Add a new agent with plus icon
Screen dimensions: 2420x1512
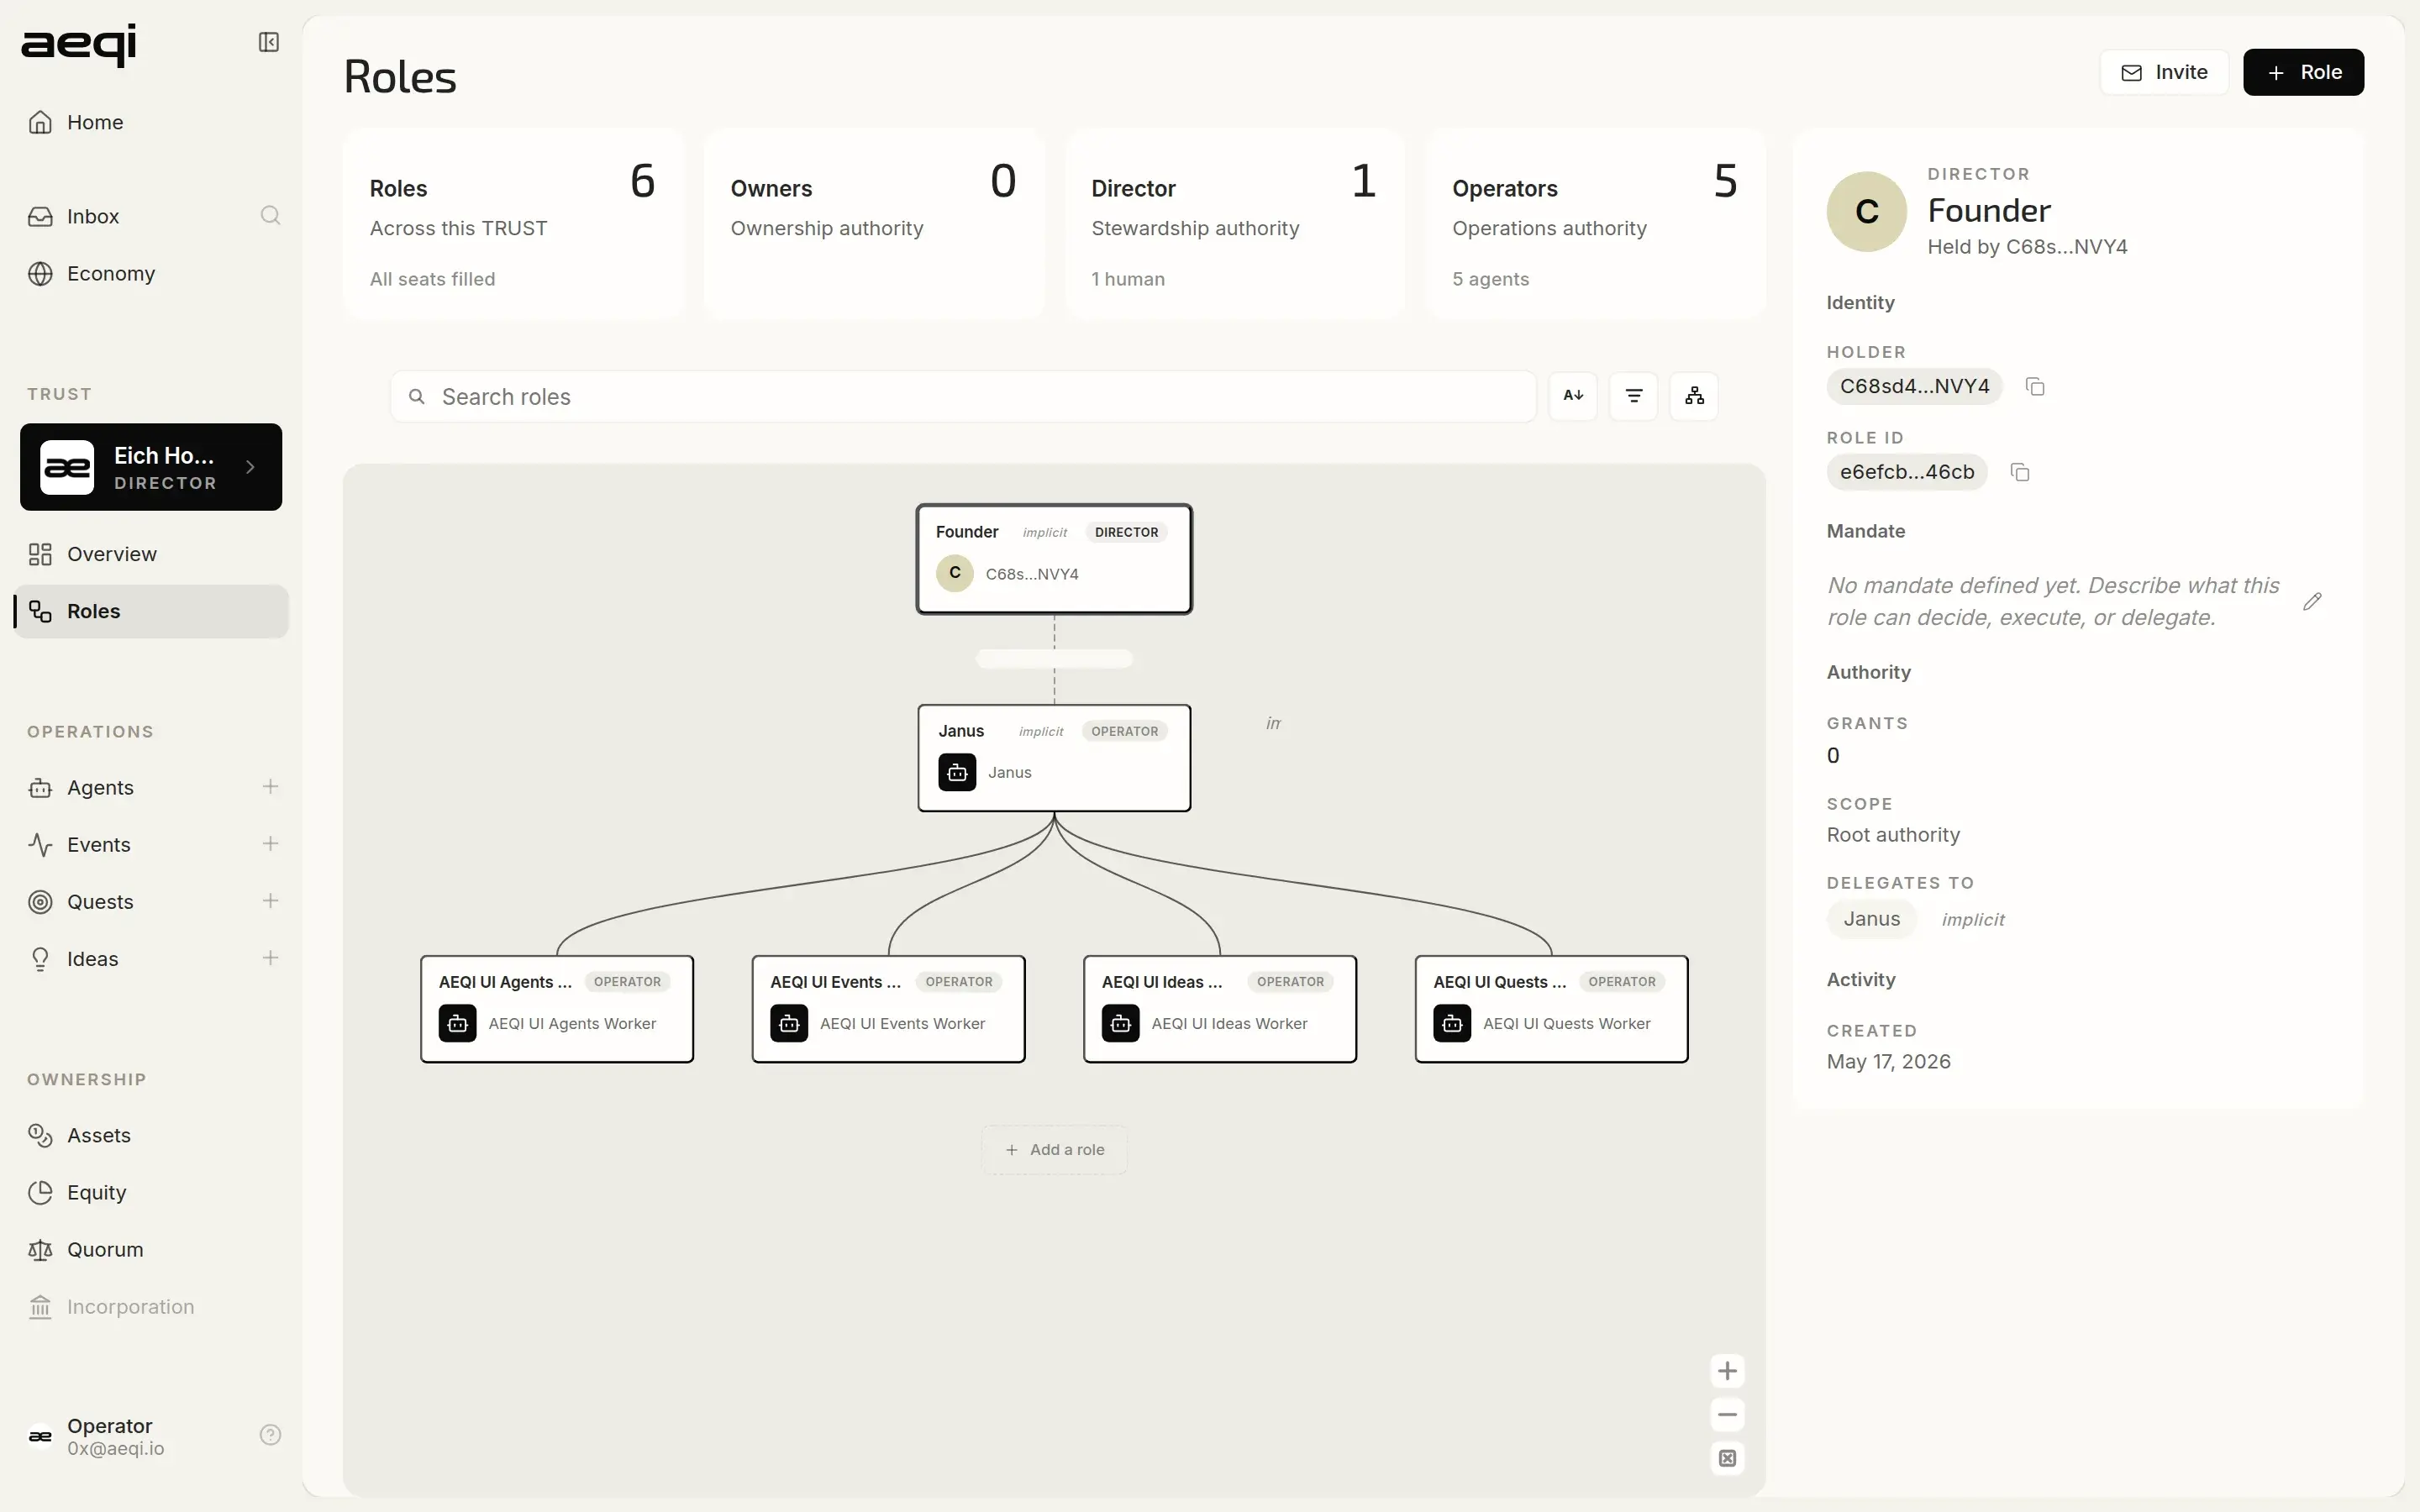pyautogui.click(x=270, y=787)
